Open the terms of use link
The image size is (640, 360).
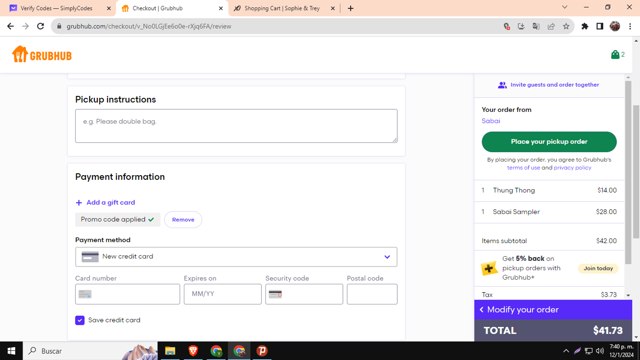[x=523, y=168]
